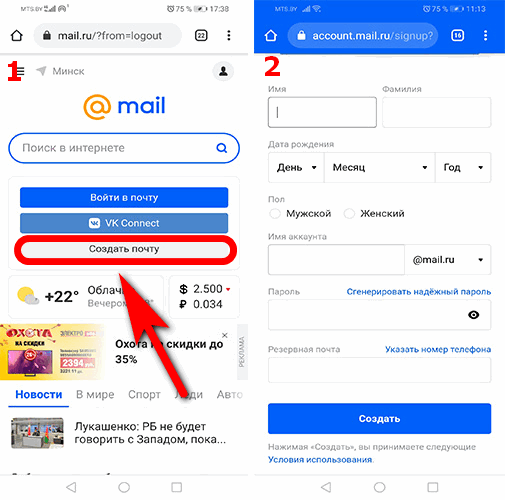The height and width of the screenshot is (500, 505).
Task: Click the Сгенерировать надёжный пароль link
Action: (x=419, y=292)
